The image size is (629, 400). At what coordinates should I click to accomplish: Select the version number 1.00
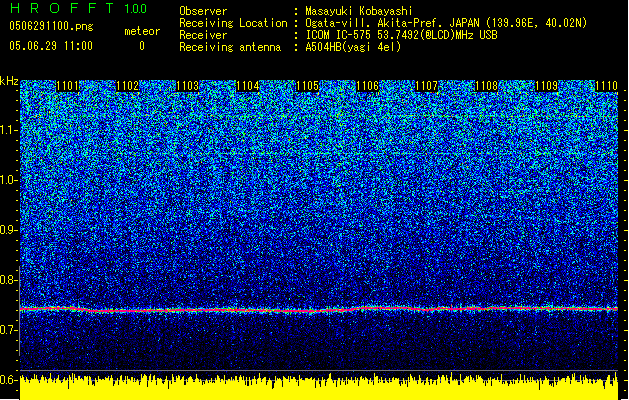click(x=136, y=9)
